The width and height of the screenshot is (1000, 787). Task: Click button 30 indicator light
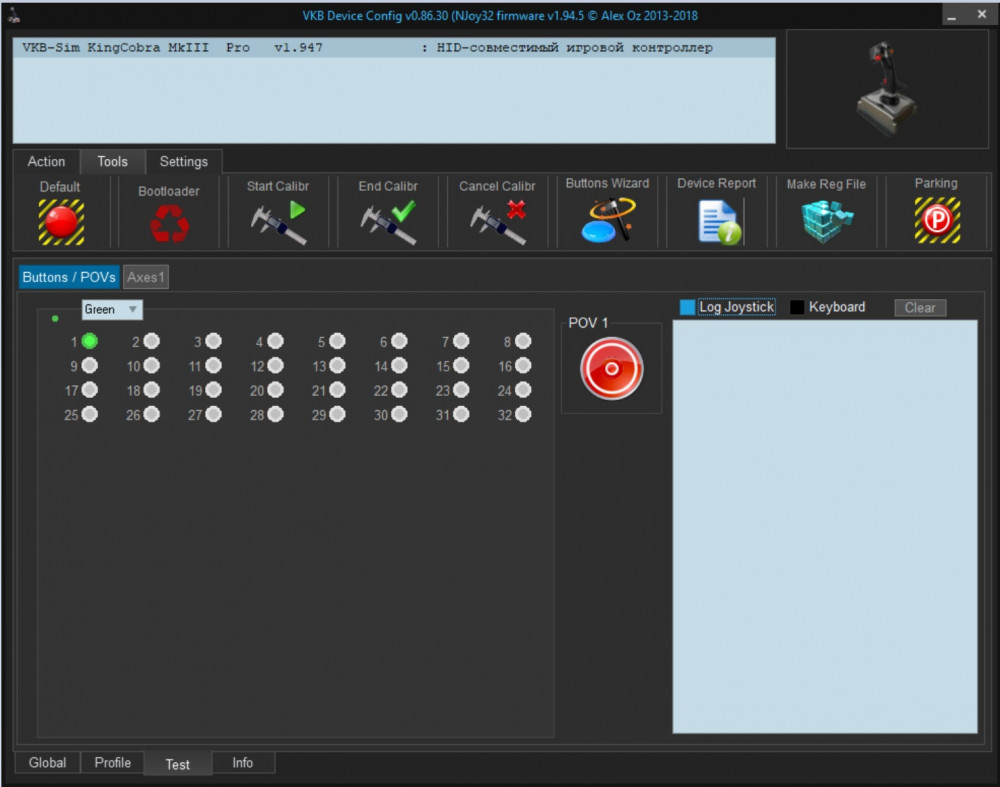point(399,415)
